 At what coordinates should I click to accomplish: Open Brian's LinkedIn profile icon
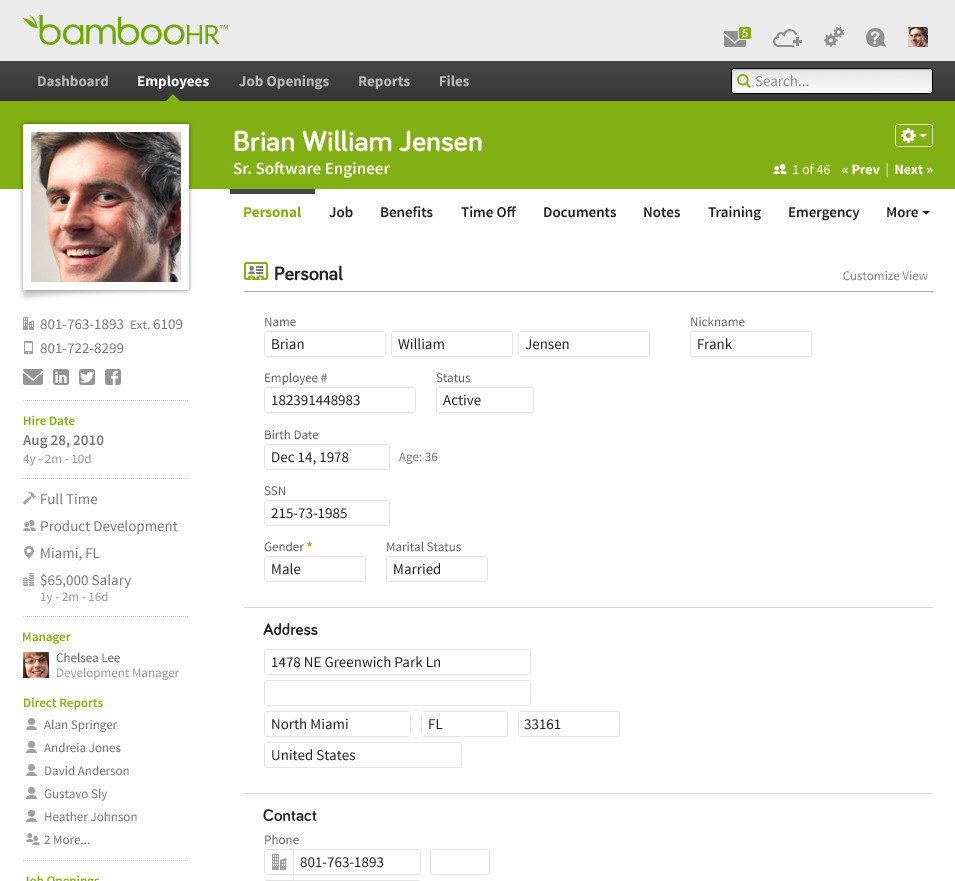(61, 377)
